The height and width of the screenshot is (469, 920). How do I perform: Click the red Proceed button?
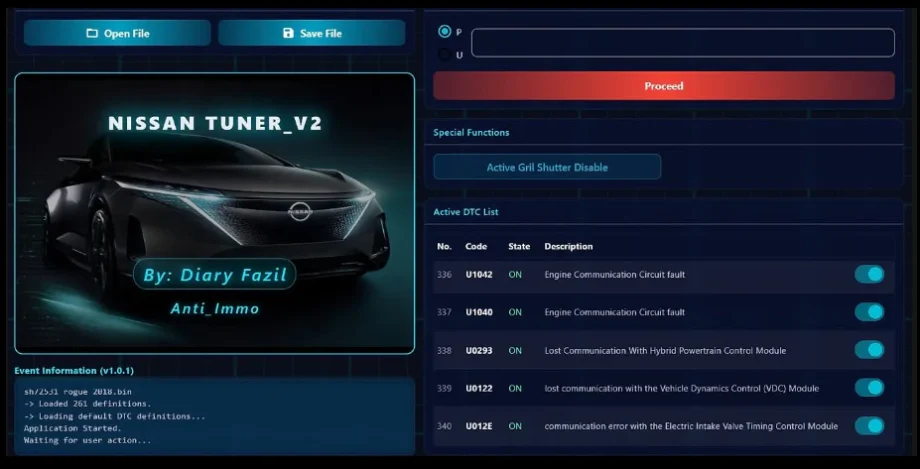(x=664, y=86)
